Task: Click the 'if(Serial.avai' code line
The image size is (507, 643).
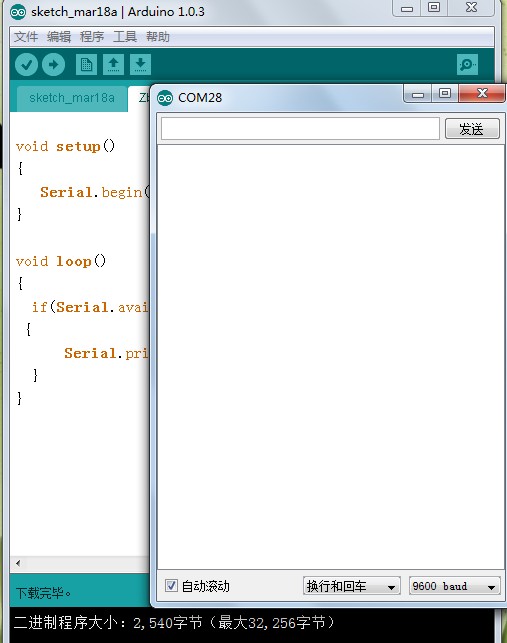Action: coord(90,307)
